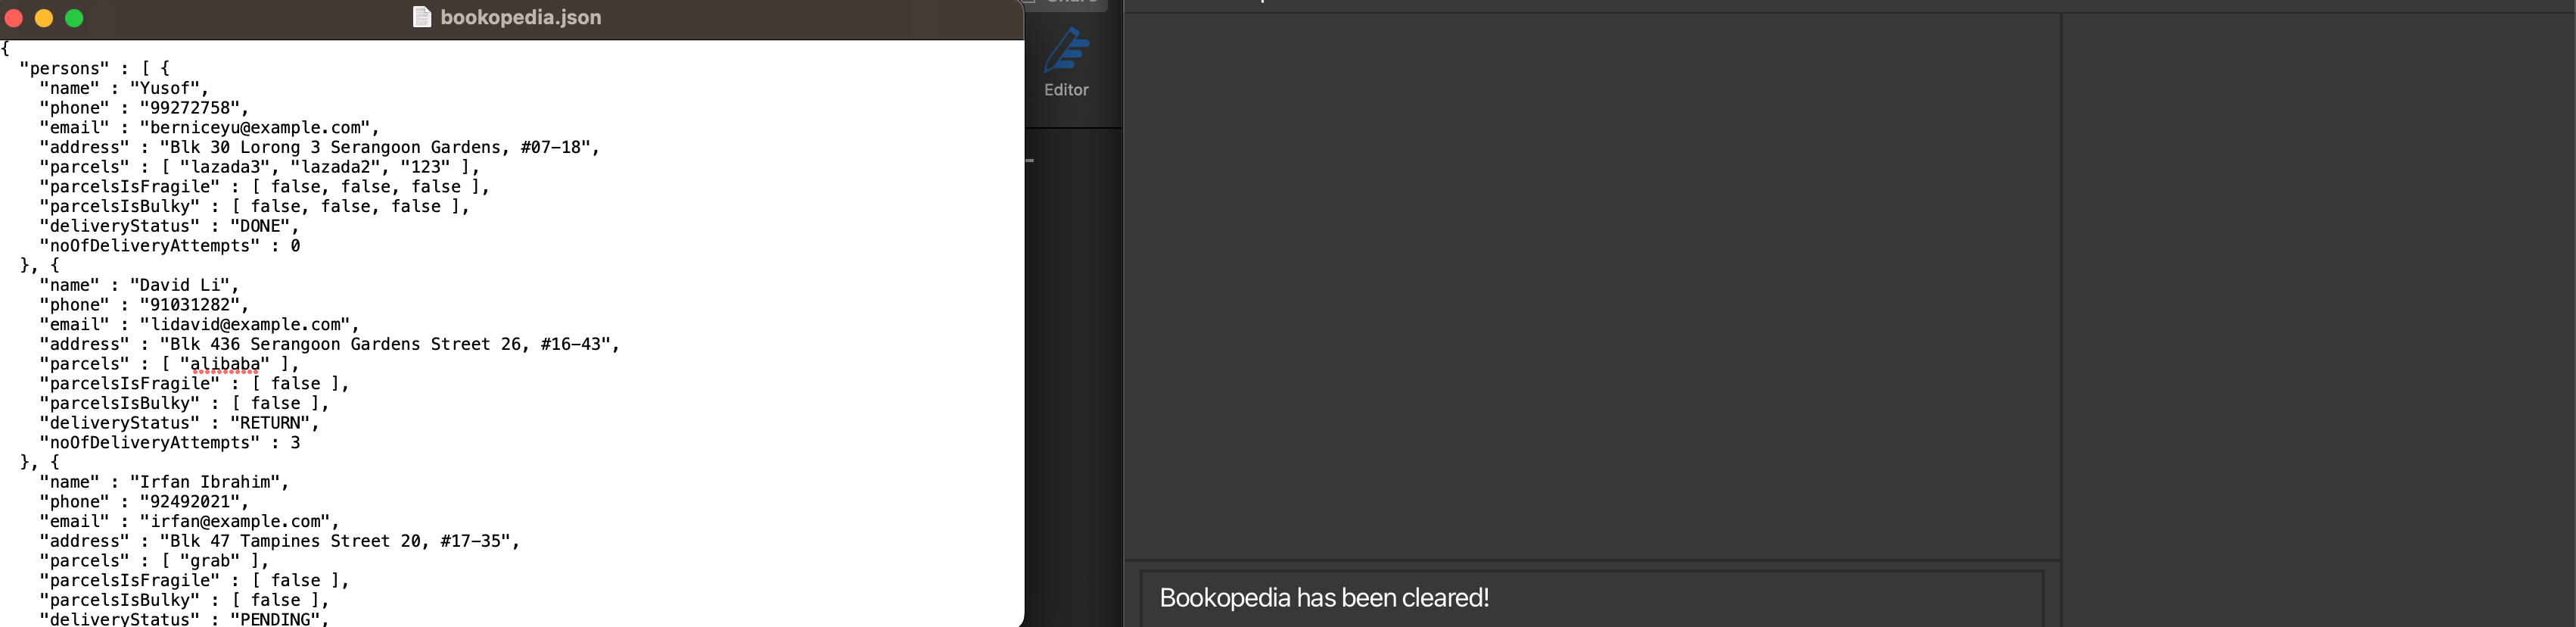Click the line with name "Irfan Ibrahim"
Screen dimensions: 2576x627
164,482
